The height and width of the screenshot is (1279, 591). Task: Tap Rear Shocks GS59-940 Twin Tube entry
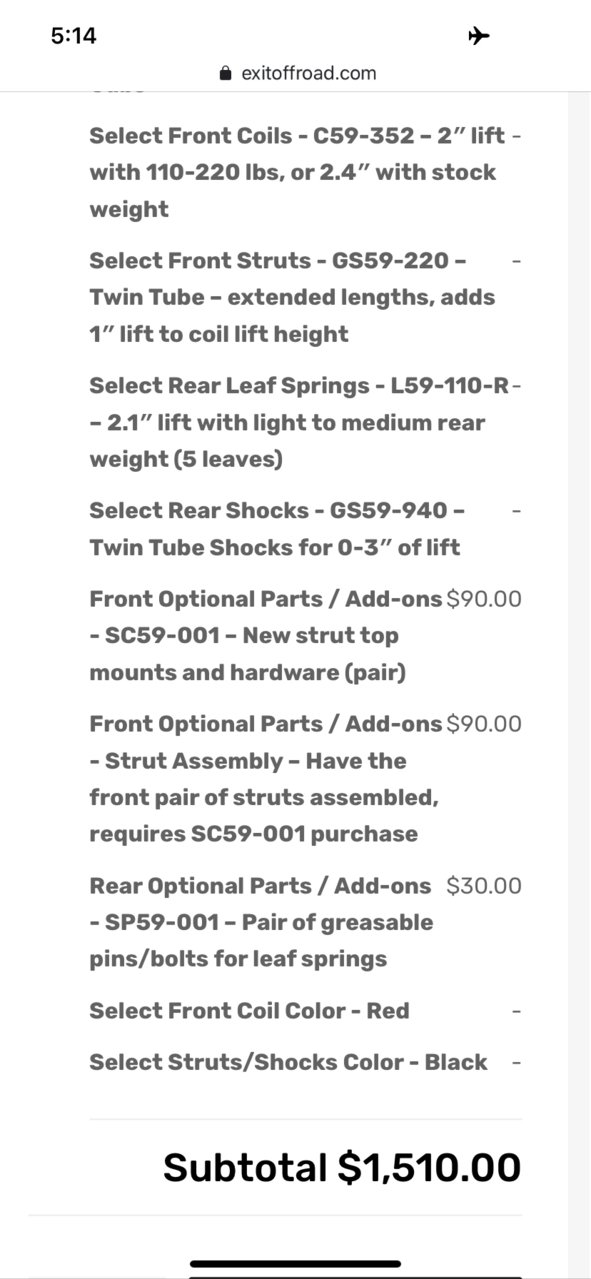point(277,528)
